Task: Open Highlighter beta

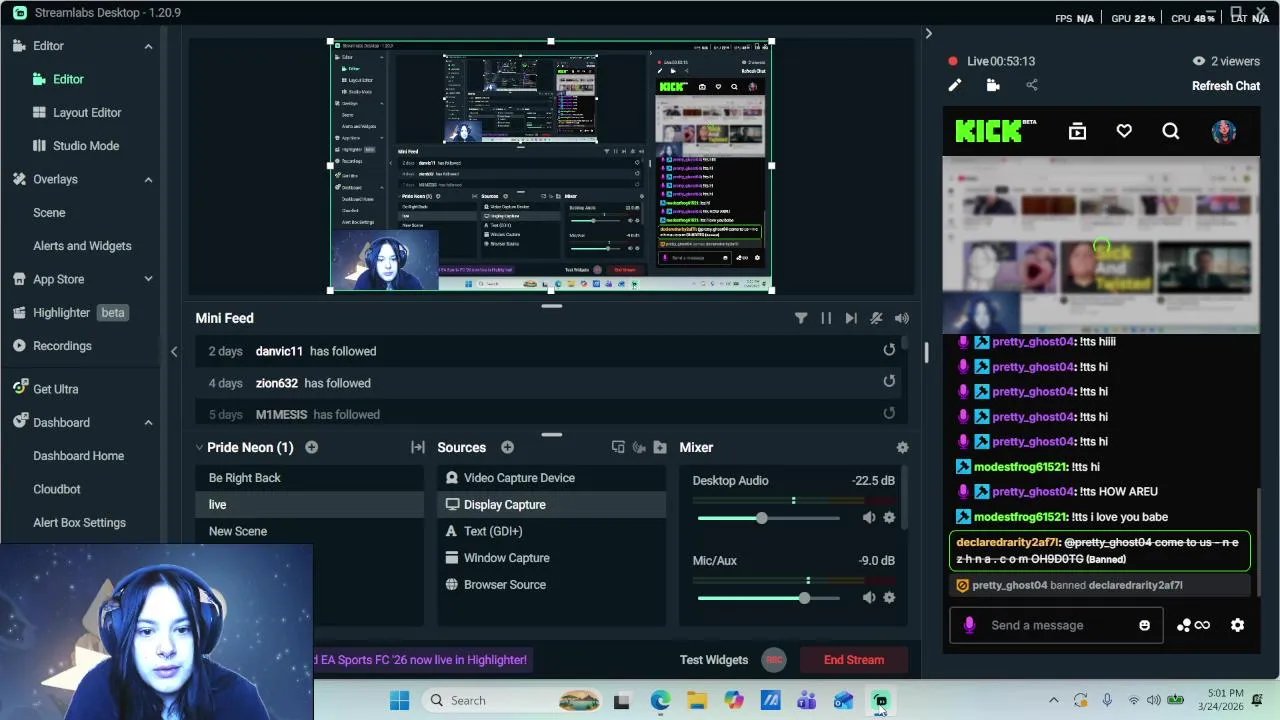Action: pyautogui.click(x=69, y=312)
